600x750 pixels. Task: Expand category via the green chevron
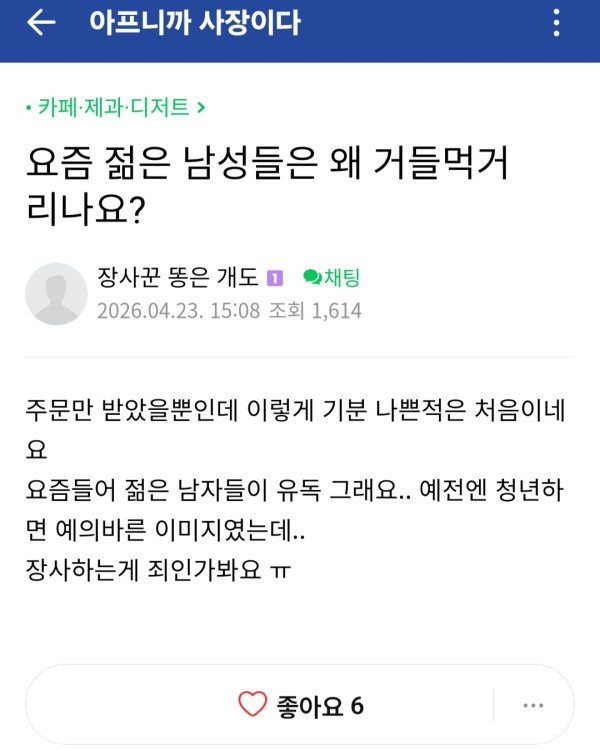click(202, 108)
